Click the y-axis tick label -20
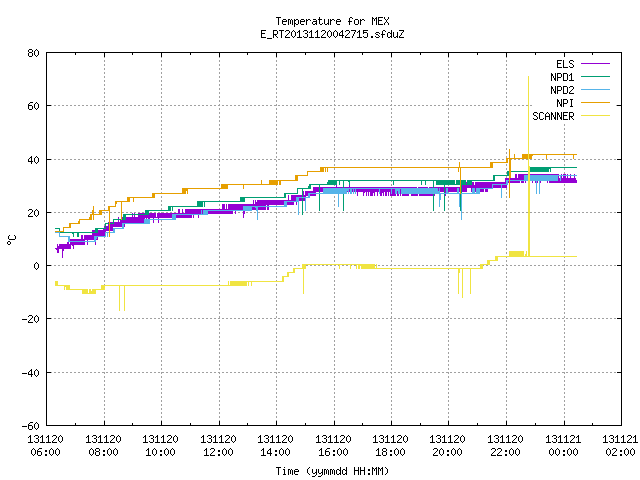The image size is (640, 480). [31, 319]
